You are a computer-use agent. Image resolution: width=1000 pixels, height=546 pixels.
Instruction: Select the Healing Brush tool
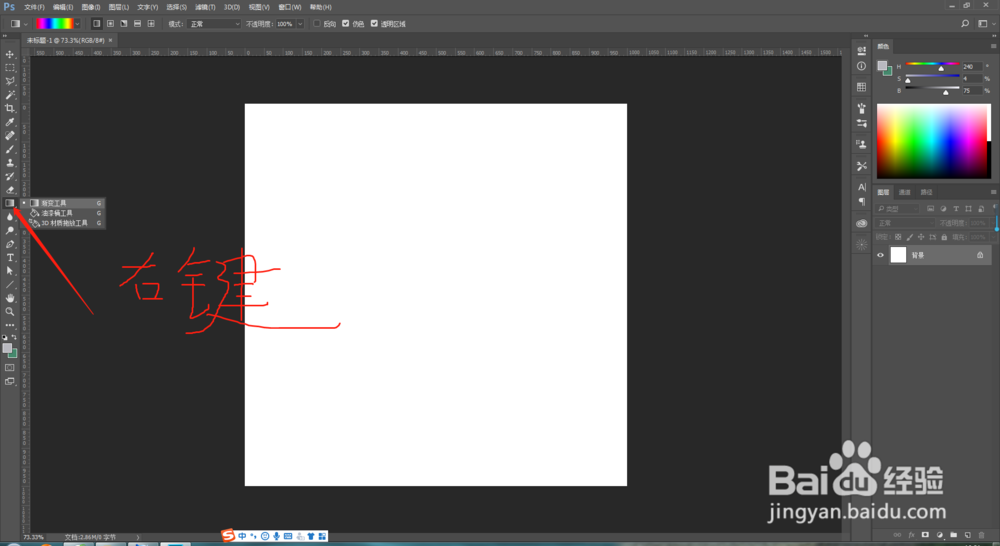tap(10, 135)
